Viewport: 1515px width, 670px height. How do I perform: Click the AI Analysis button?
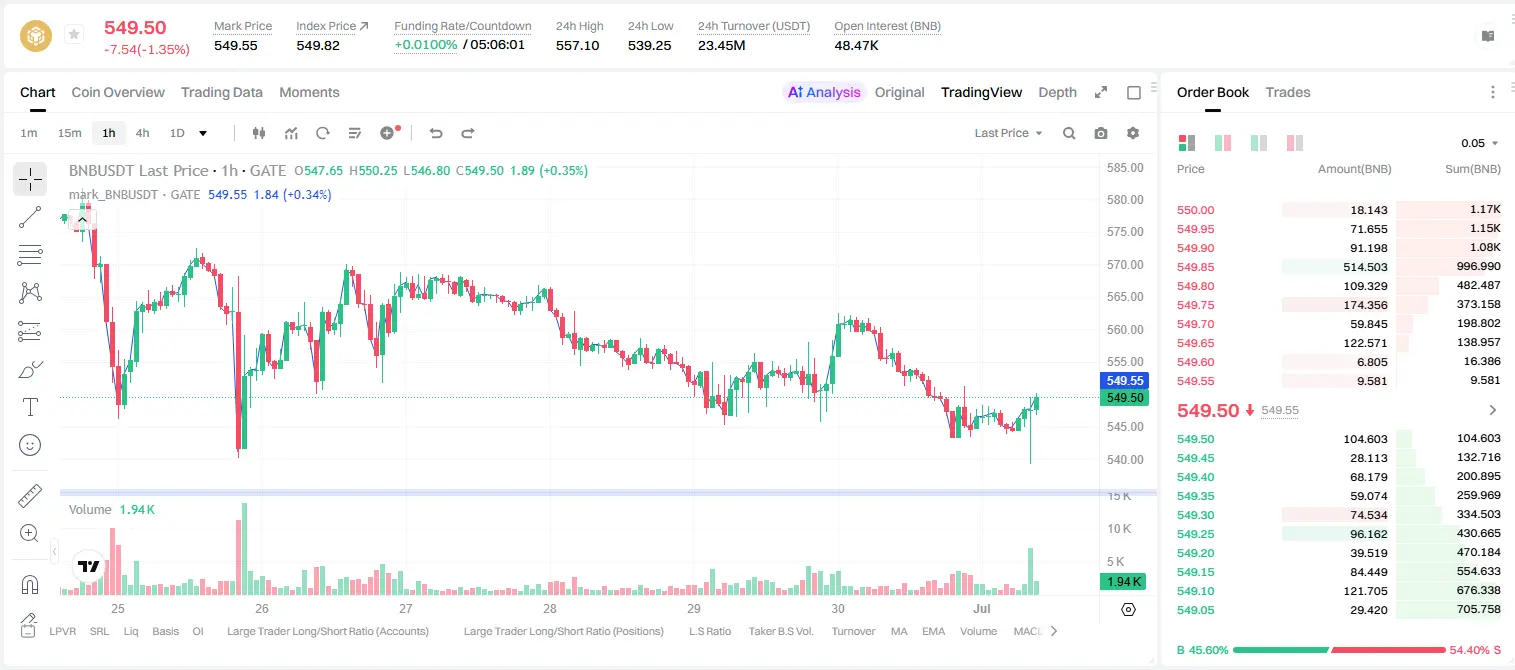click(824, 92)
